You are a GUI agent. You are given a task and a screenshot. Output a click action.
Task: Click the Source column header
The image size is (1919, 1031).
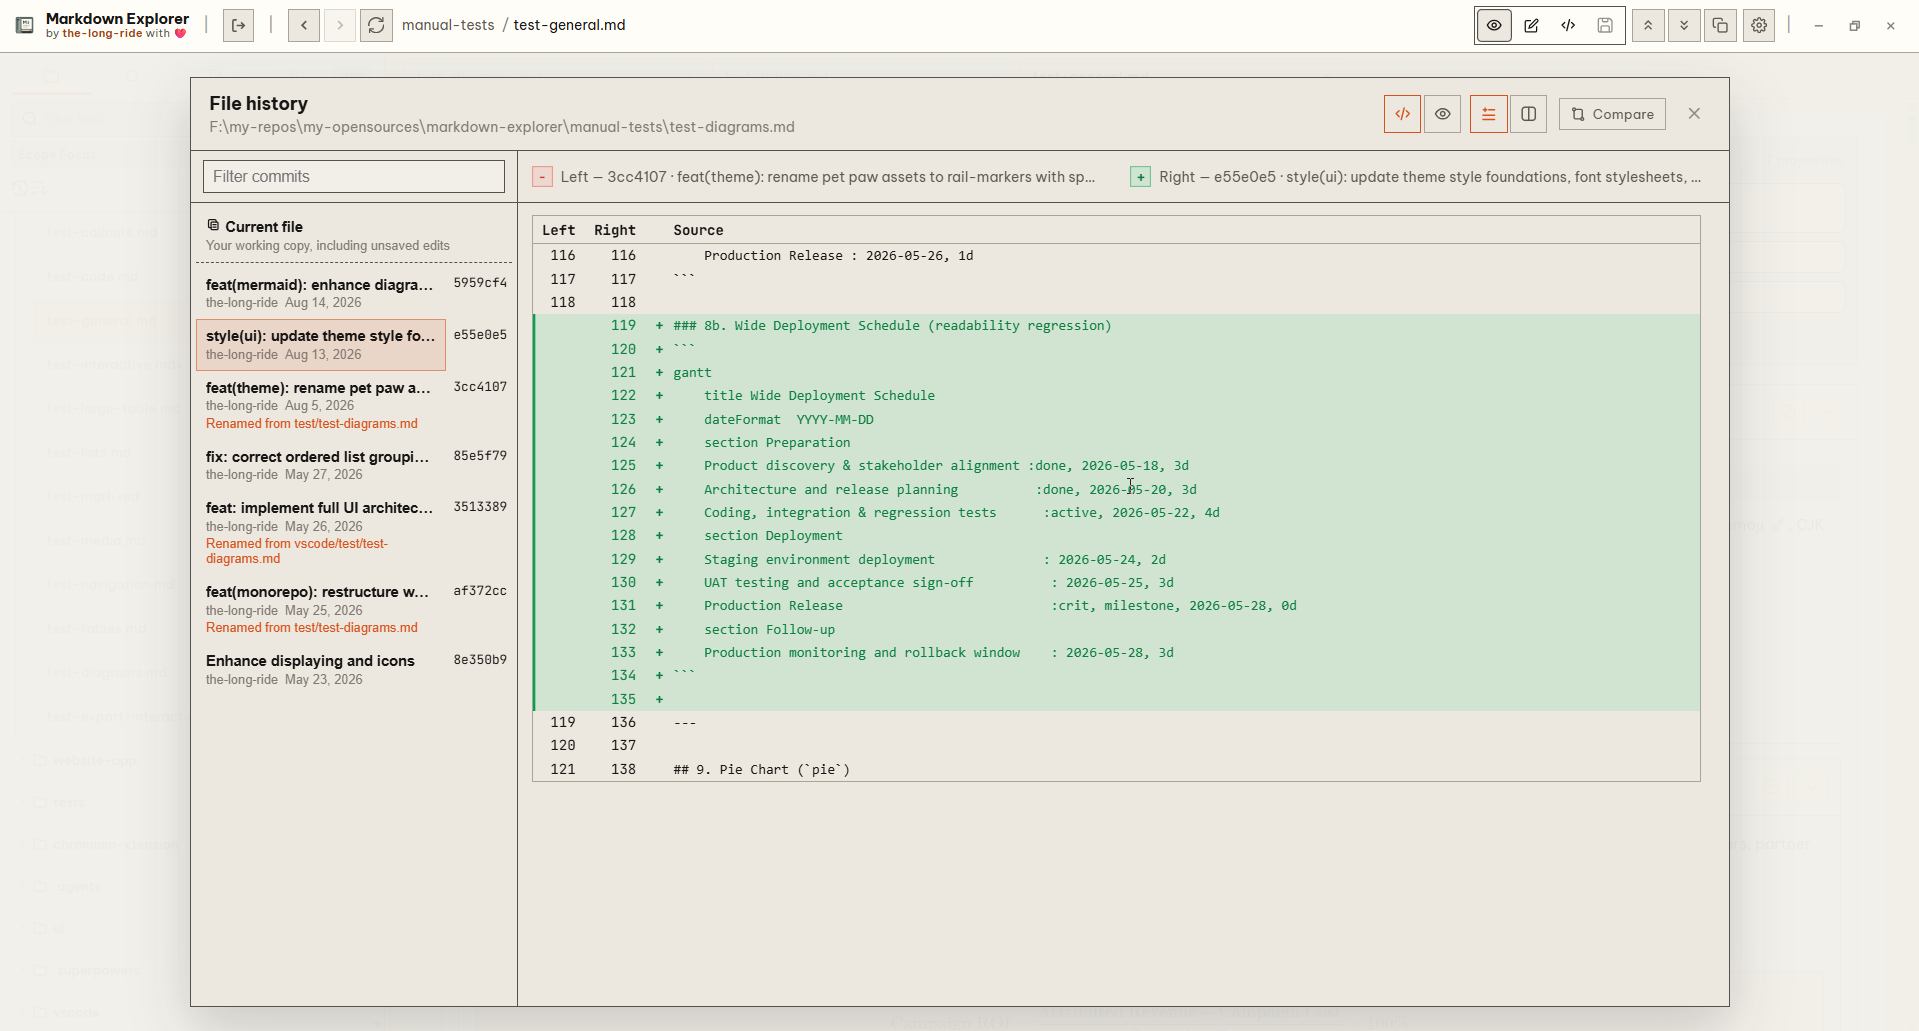click(x=698, y=230)
